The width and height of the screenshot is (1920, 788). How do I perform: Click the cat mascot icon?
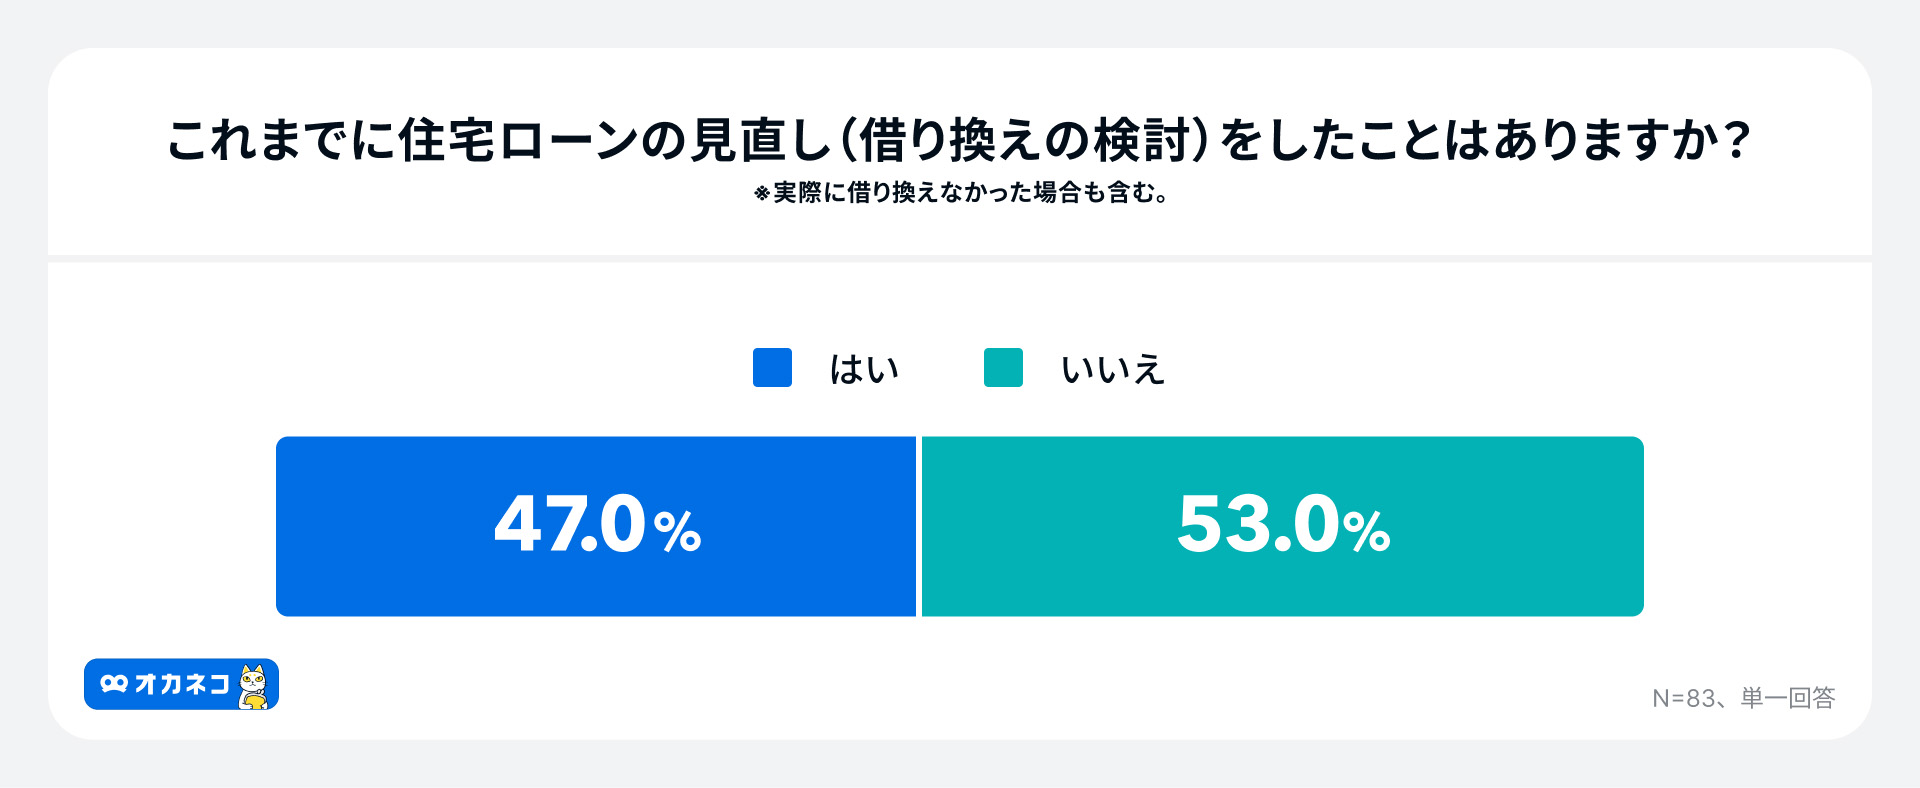[x=254, y=686]
